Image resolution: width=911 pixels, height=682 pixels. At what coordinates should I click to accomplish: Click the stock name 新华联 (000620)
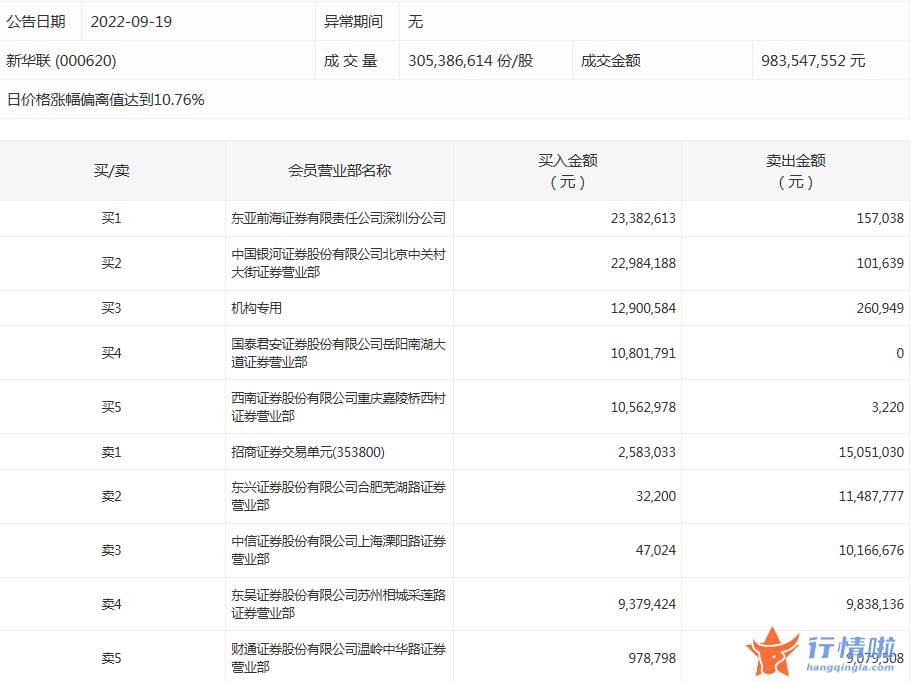pyautogui.click(x=61, y=60)
